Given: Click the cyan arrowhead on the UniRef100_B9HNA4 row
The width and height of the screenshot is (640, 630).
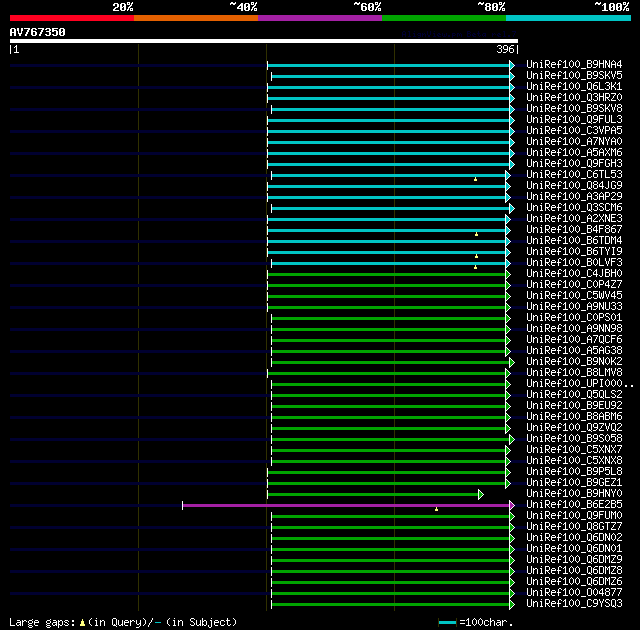Looking at the screenshot, I should pos(512,65).
